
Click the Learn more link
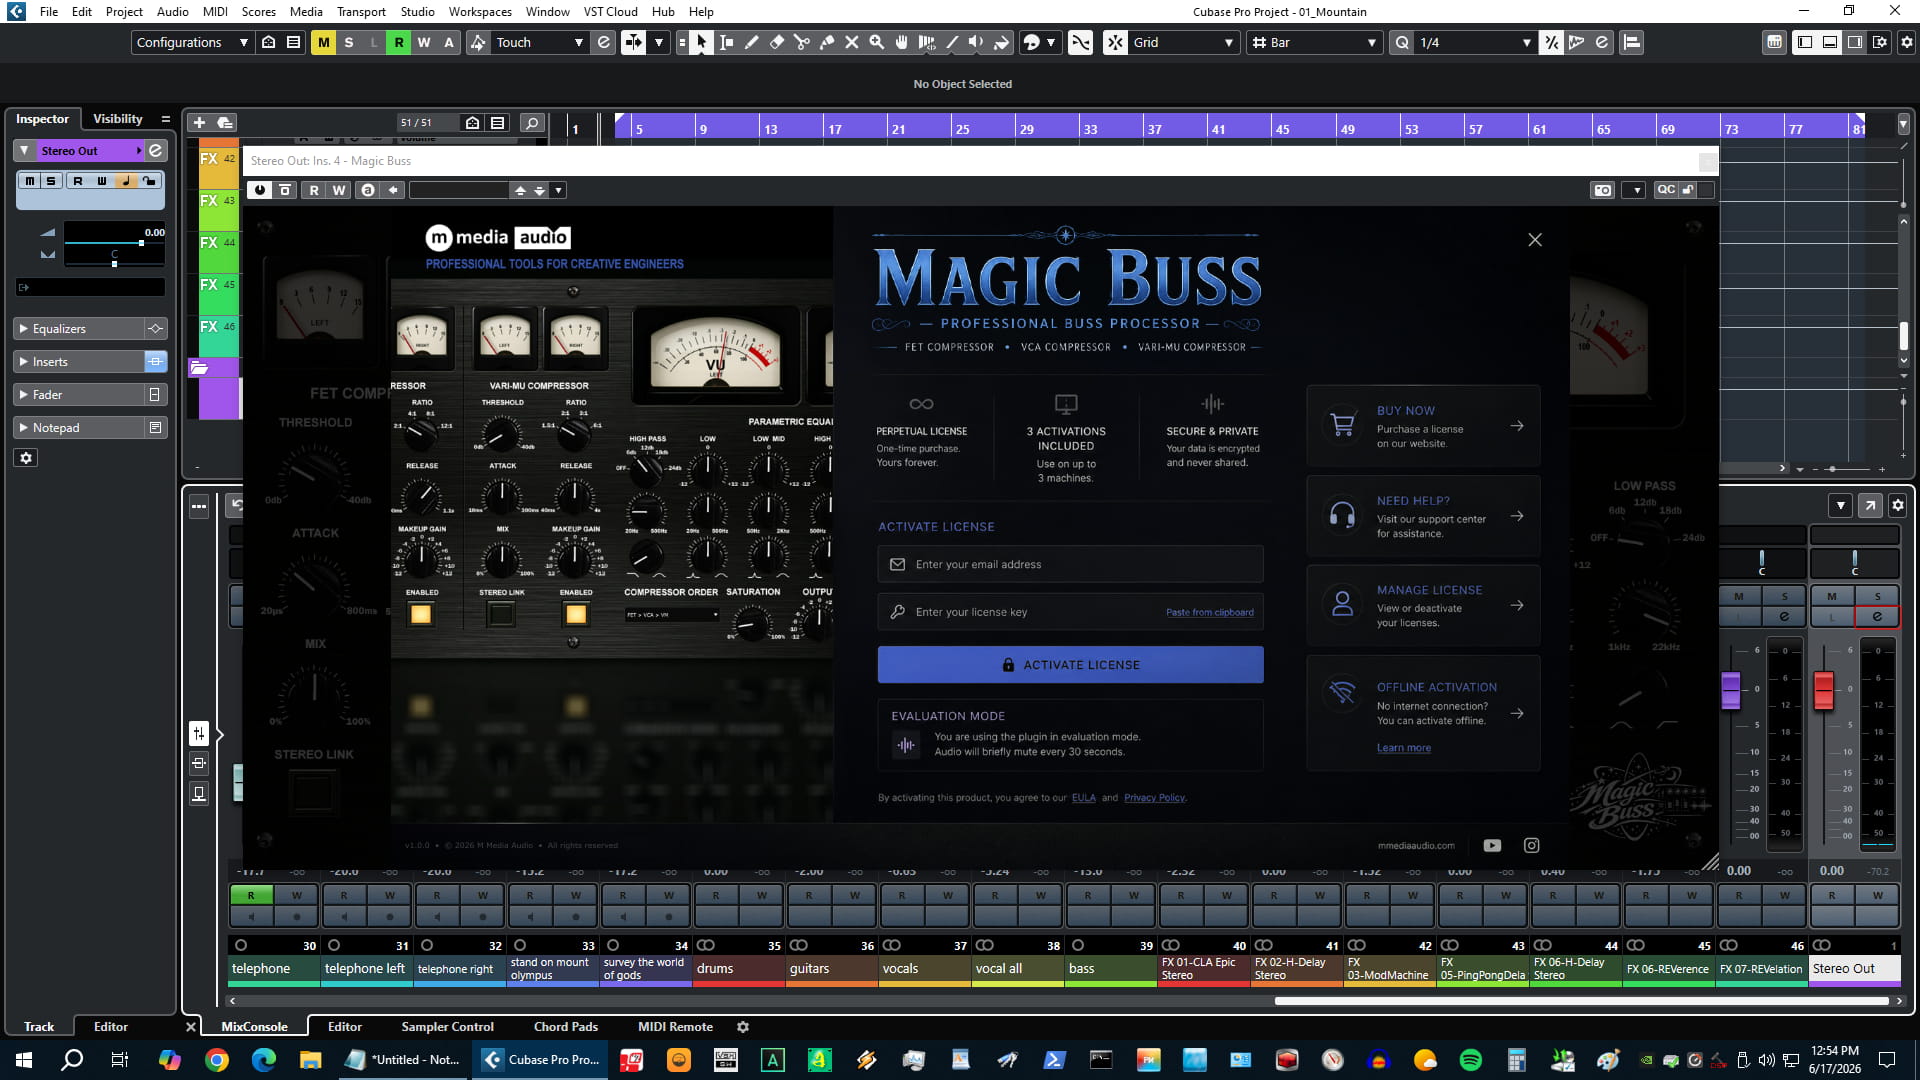pyautogui.click(x=1403, y=748)
